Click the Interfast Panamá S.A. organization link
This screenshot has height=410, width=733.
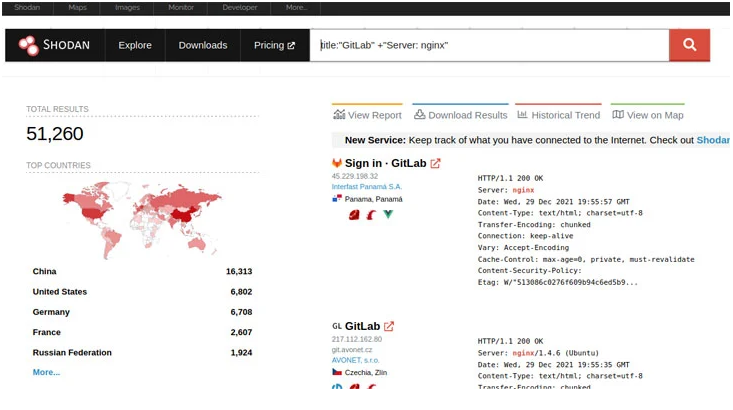(x=367, y=187)
